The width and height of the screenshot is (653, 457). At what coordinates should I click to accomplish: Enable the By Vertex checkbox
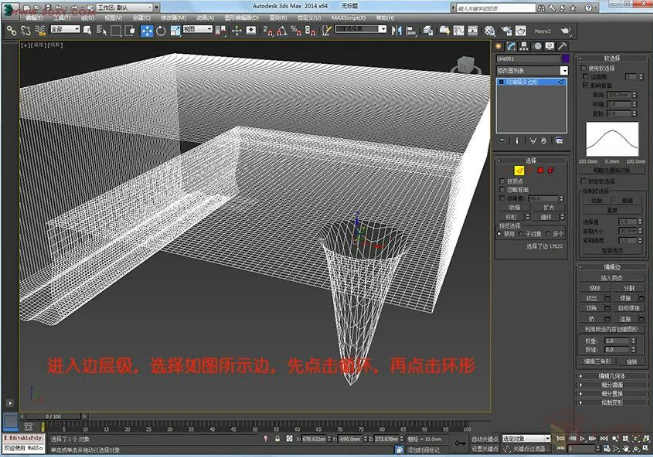click(x=501, y=181)
